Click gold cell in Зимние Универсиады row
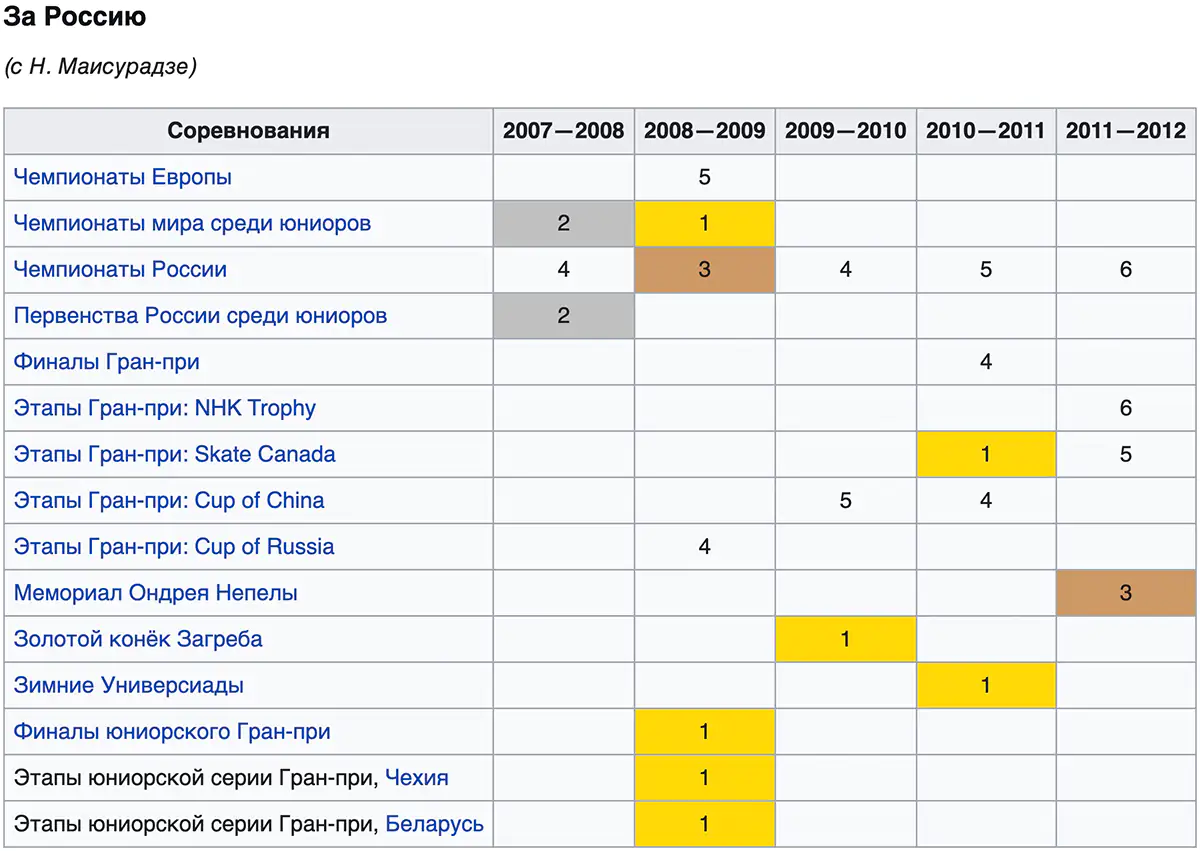1200x851 pixels. click(x=986, y=686)
